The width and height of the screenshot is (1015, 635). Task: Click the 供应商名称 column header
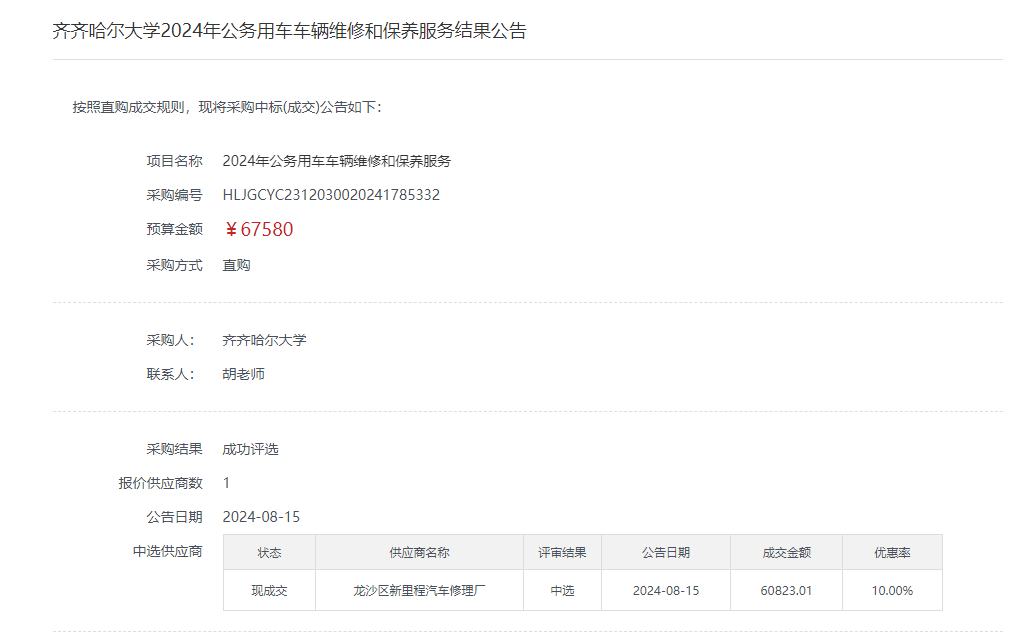click(x=419, y=552)
